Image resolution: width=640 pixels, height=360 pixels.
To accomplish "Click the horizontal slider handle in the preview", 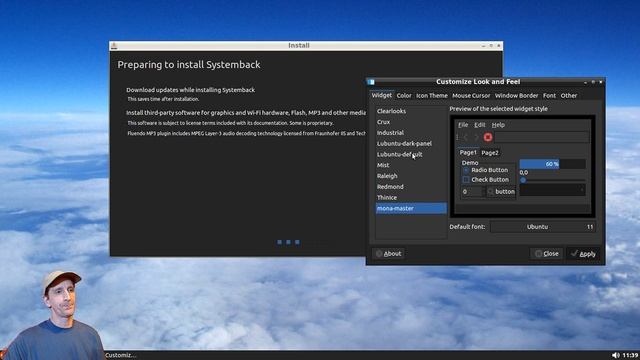I will click(x=523, y=180).
